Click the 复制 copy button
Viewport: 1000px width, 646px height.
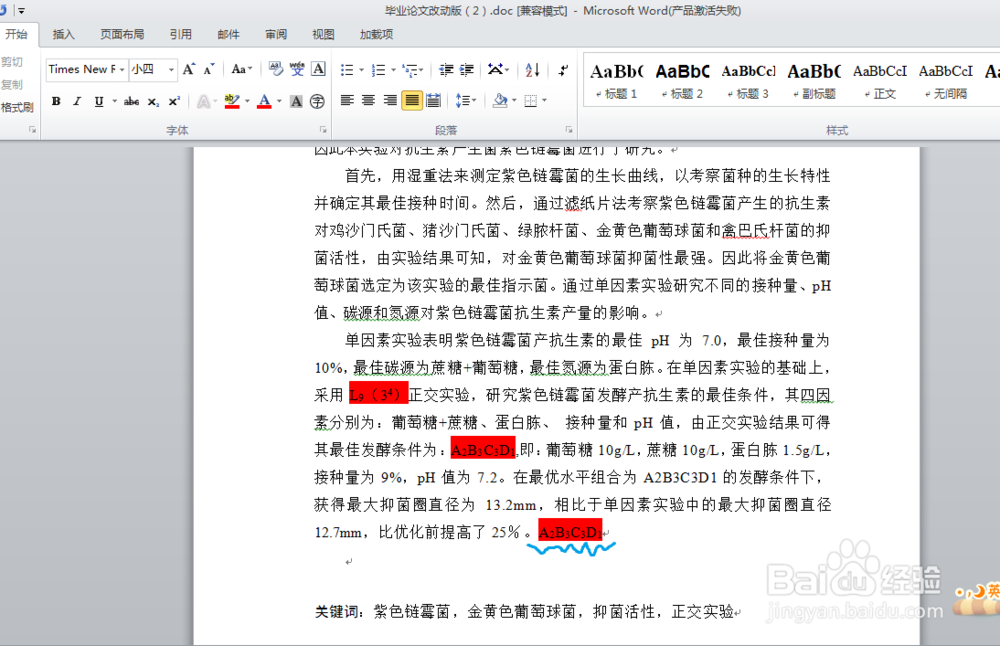coord(14,84)
